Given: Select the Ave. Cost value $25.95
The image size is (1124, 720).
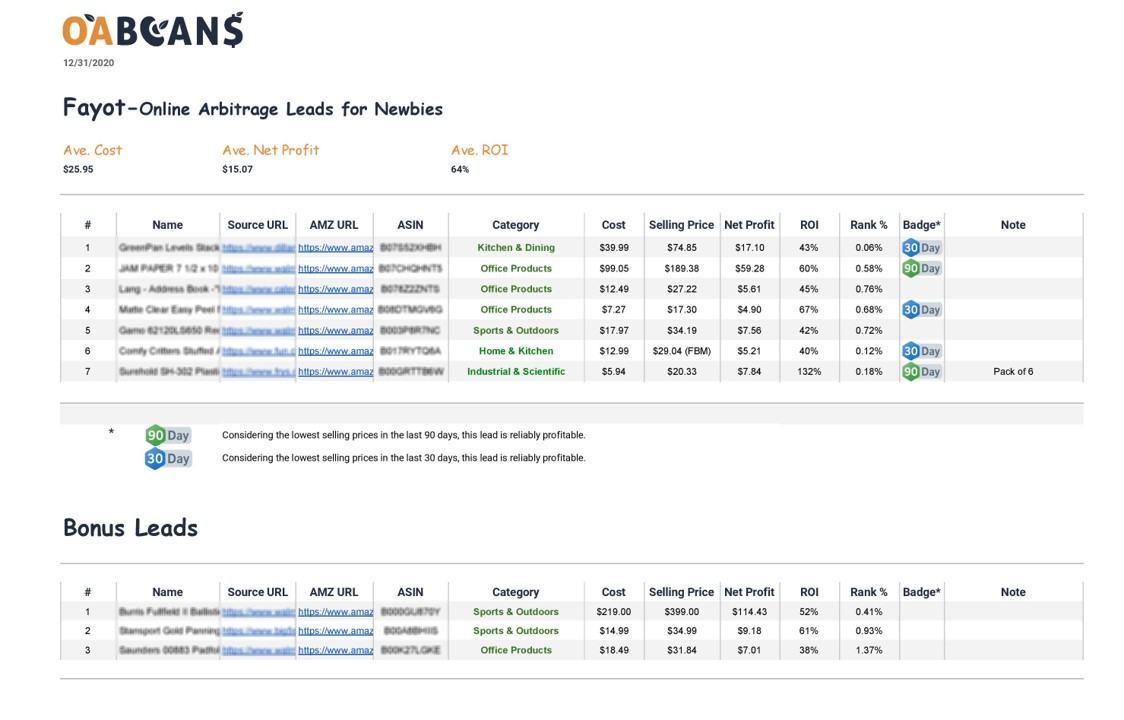Looking at the screenshot, I should click(x=78, y=170).
